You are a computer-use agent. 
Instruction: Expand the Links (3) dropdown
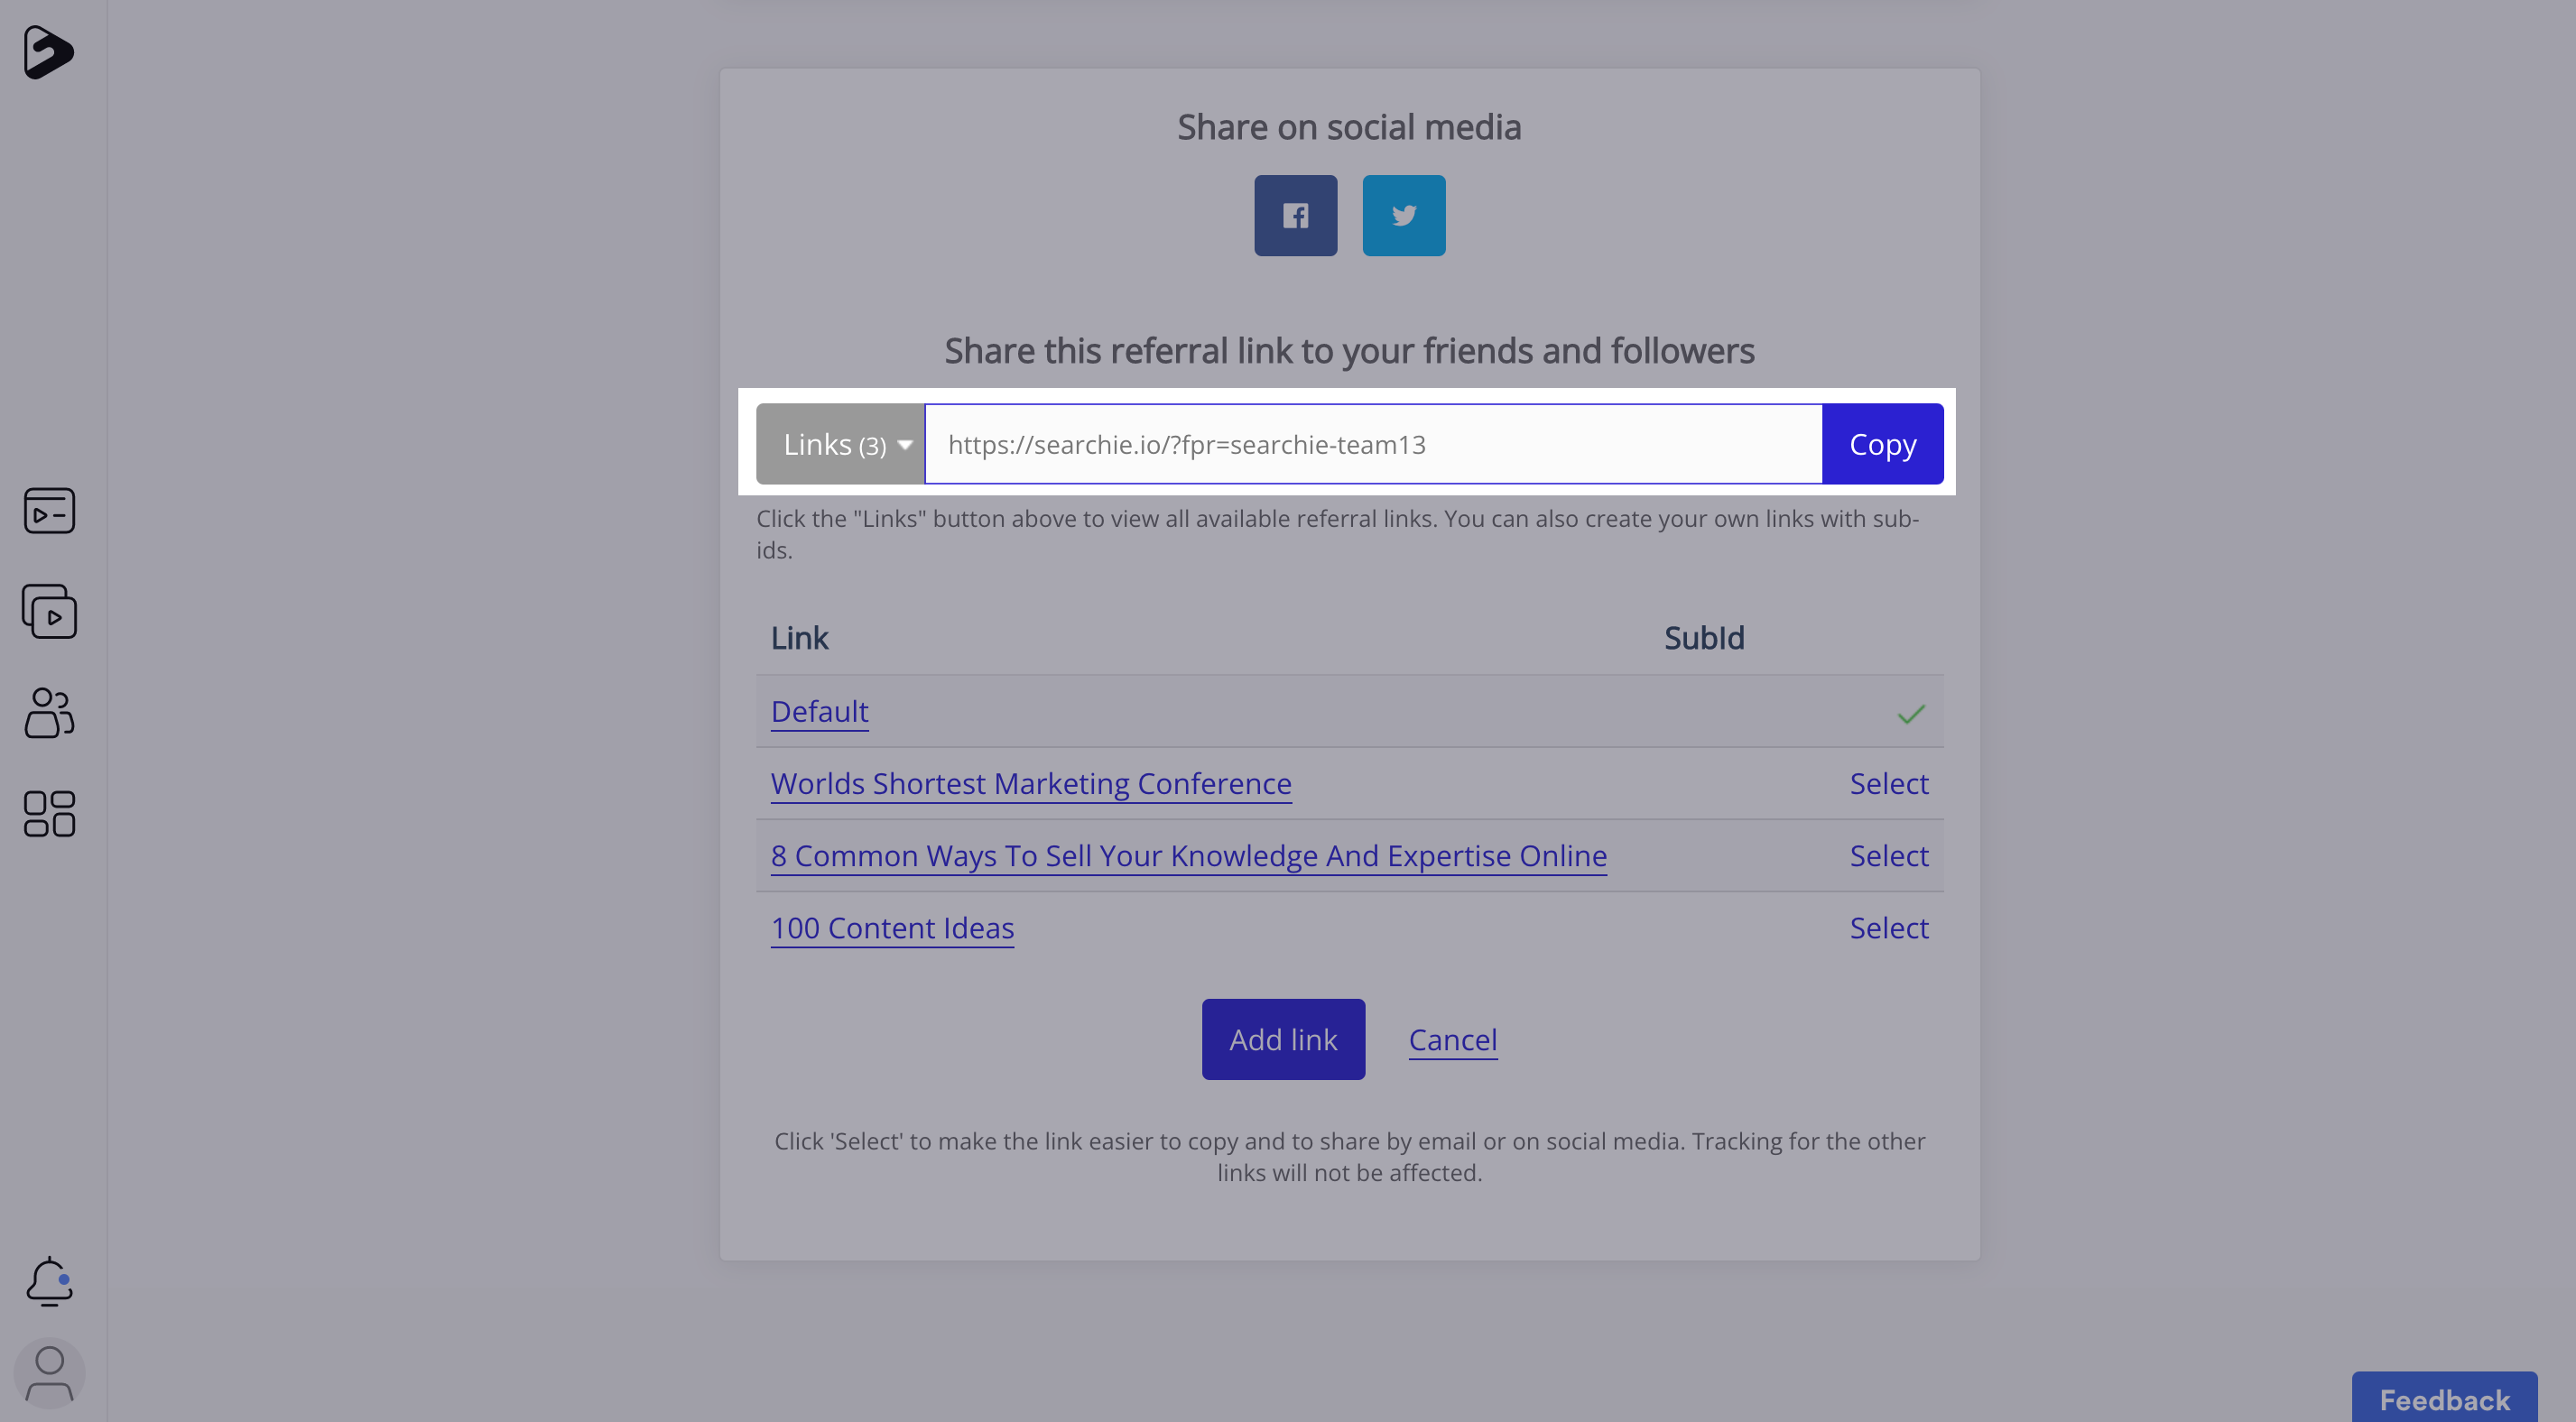coord(839,443)
